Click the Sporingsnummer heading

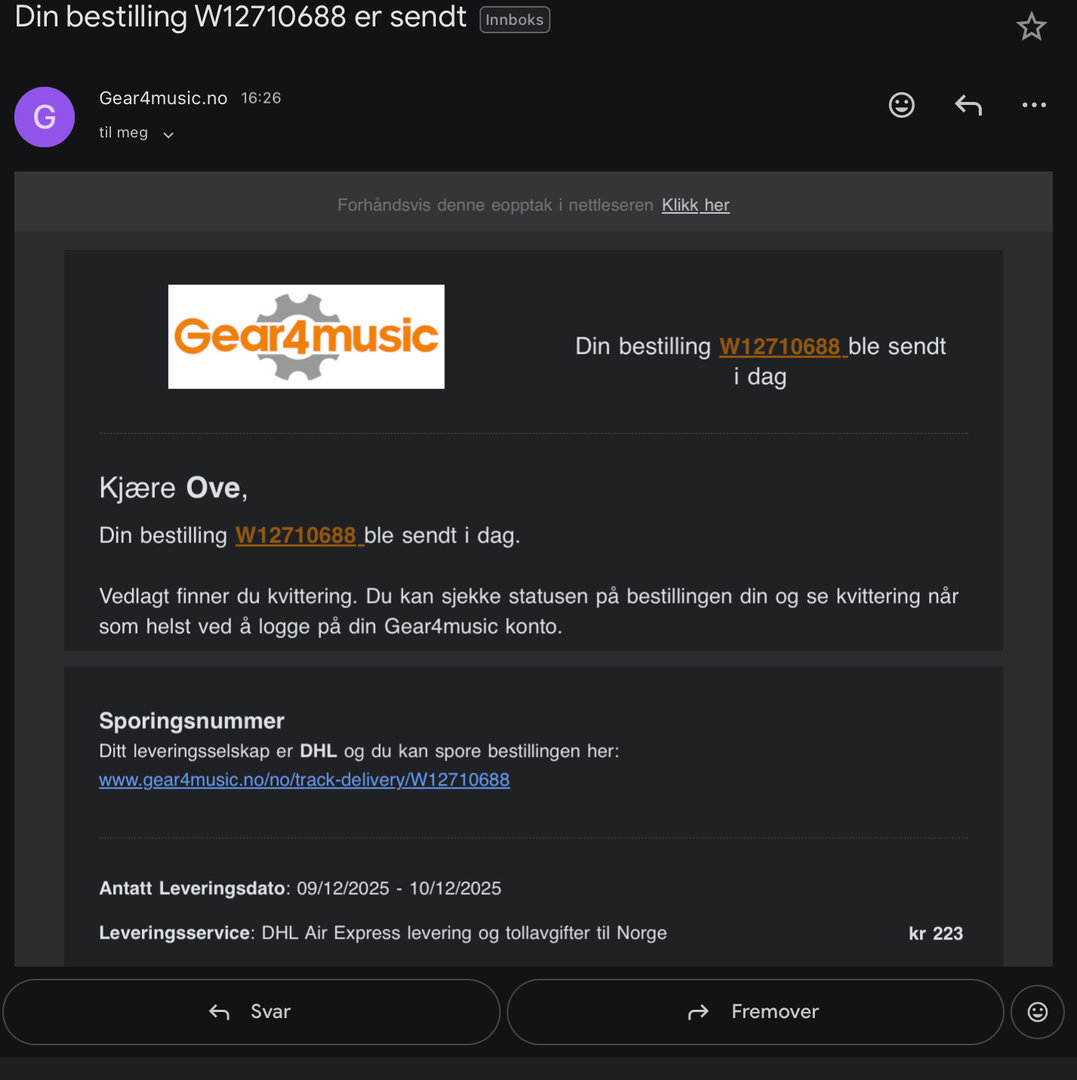tap(192, 721)
